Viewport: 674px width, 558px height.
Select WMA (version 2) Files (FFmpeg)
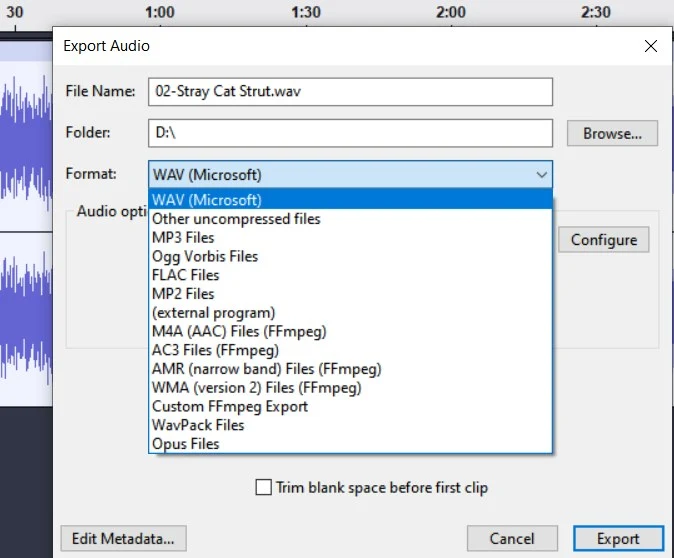point(350,388)
